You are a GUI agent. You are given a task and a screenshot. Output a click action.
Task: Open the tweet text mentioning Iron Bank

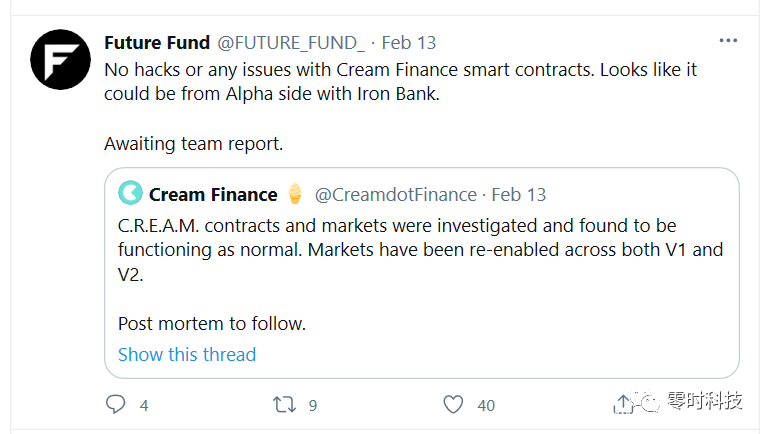click(x=400, y=107)
